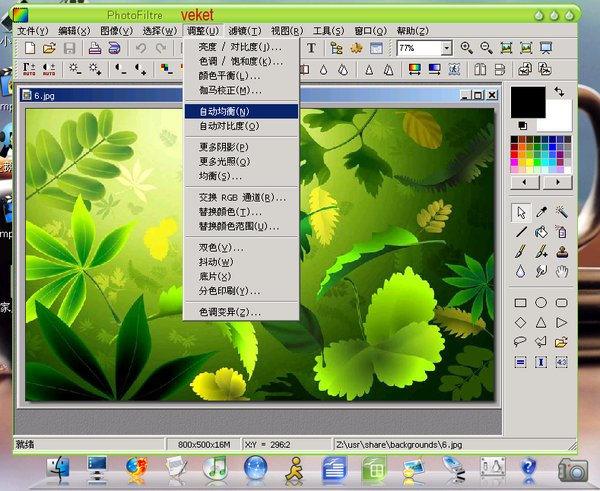Pick the Lasso selection shape
This screenshot has height=491, width=600.
(521, 342)
